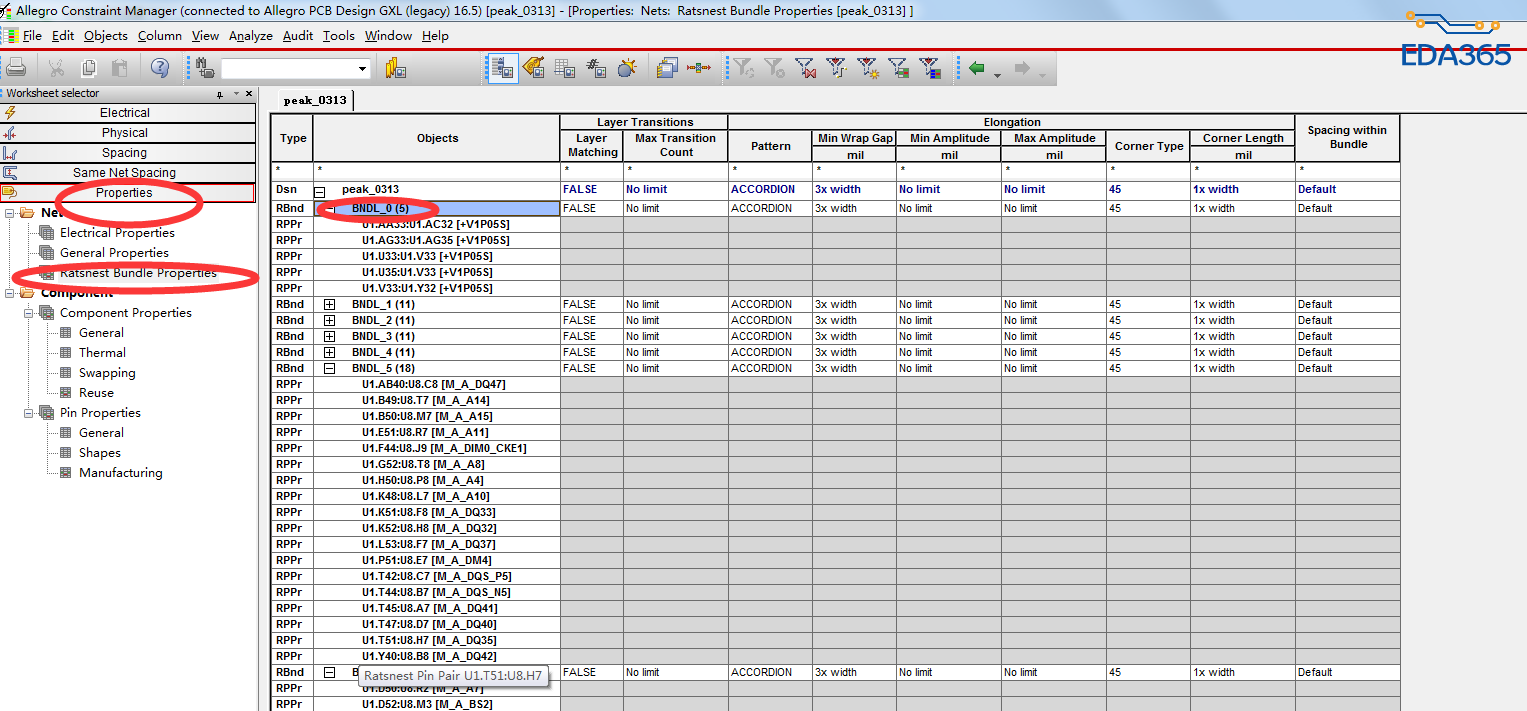Screen dimensions: 1527x711
Task: Click the Pattern cell for BNDL_2
Action: pyautogui.click(x=769, y=320)
